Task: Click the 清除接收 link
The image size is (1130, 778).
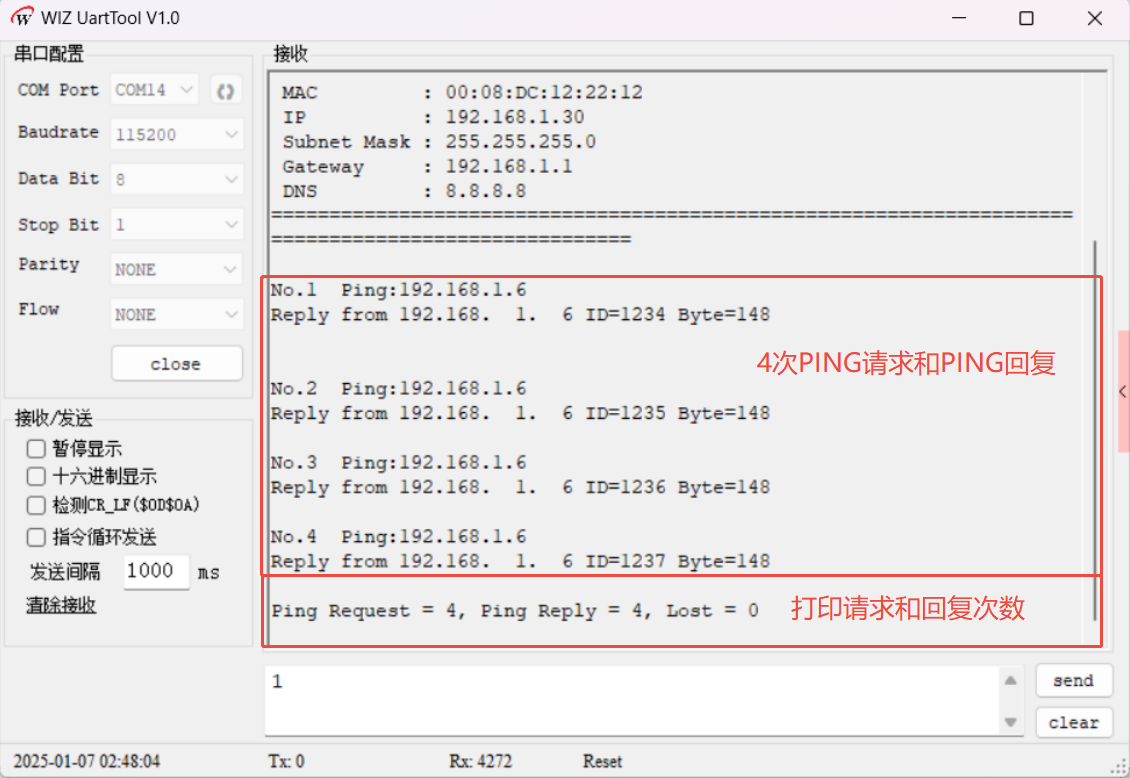Action: 61,605
